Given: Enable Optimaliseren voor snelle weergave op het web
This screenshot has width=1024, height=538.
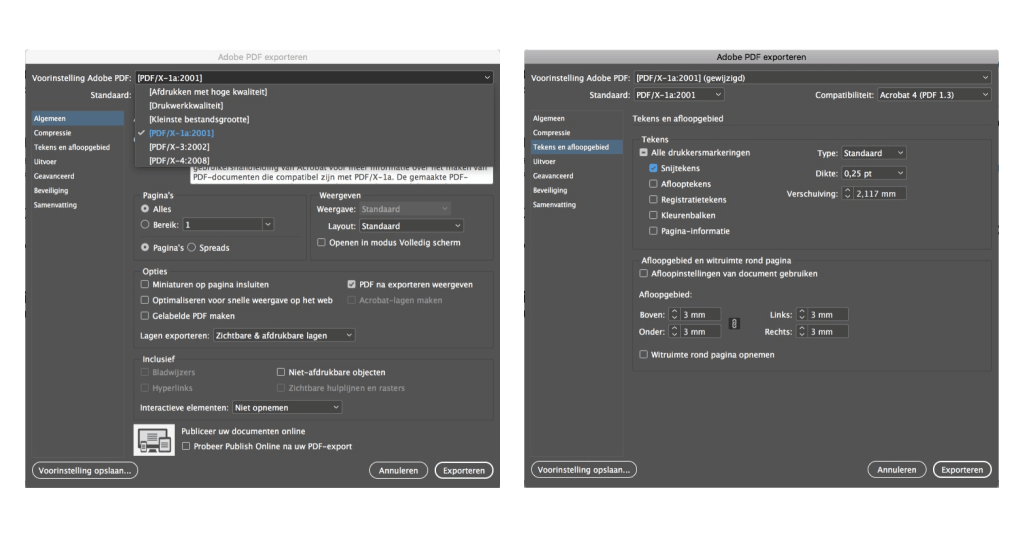Looking at the screenshot, I should (x=145, y=300).
